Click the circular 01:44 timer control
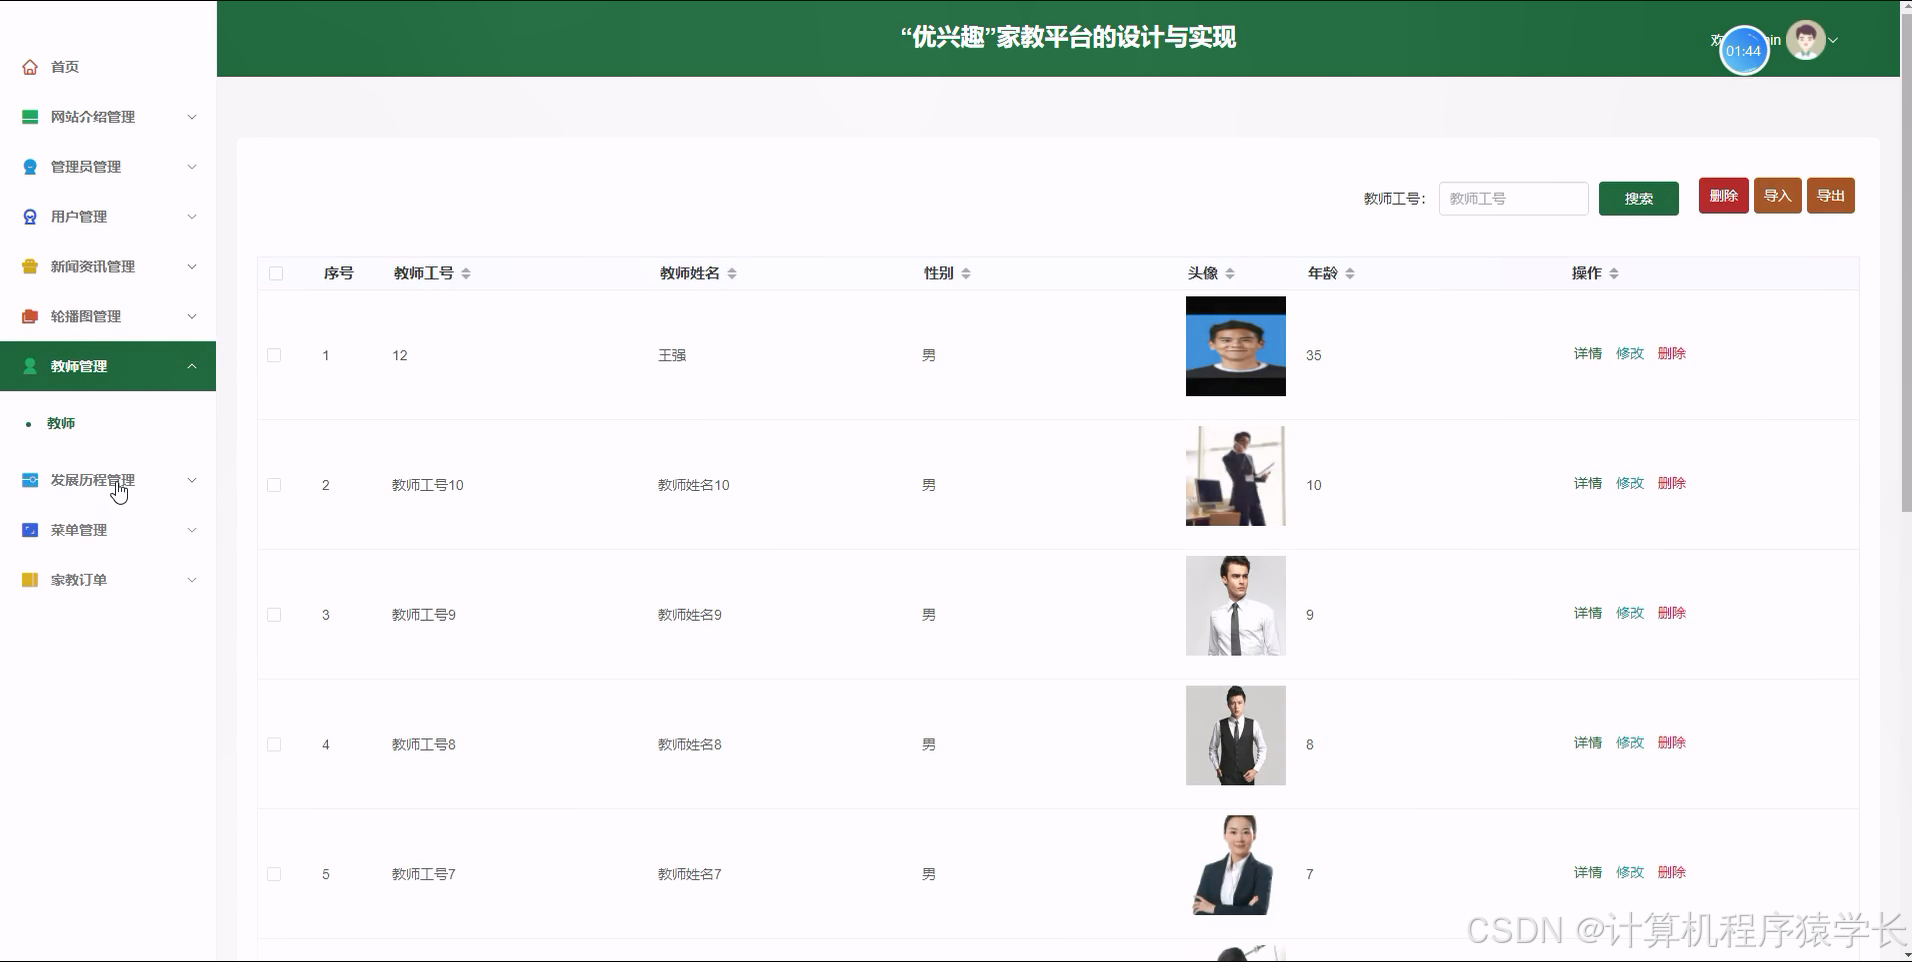Image resolution: width=1912 pixels, height=962 pixels. point(1744,49)
